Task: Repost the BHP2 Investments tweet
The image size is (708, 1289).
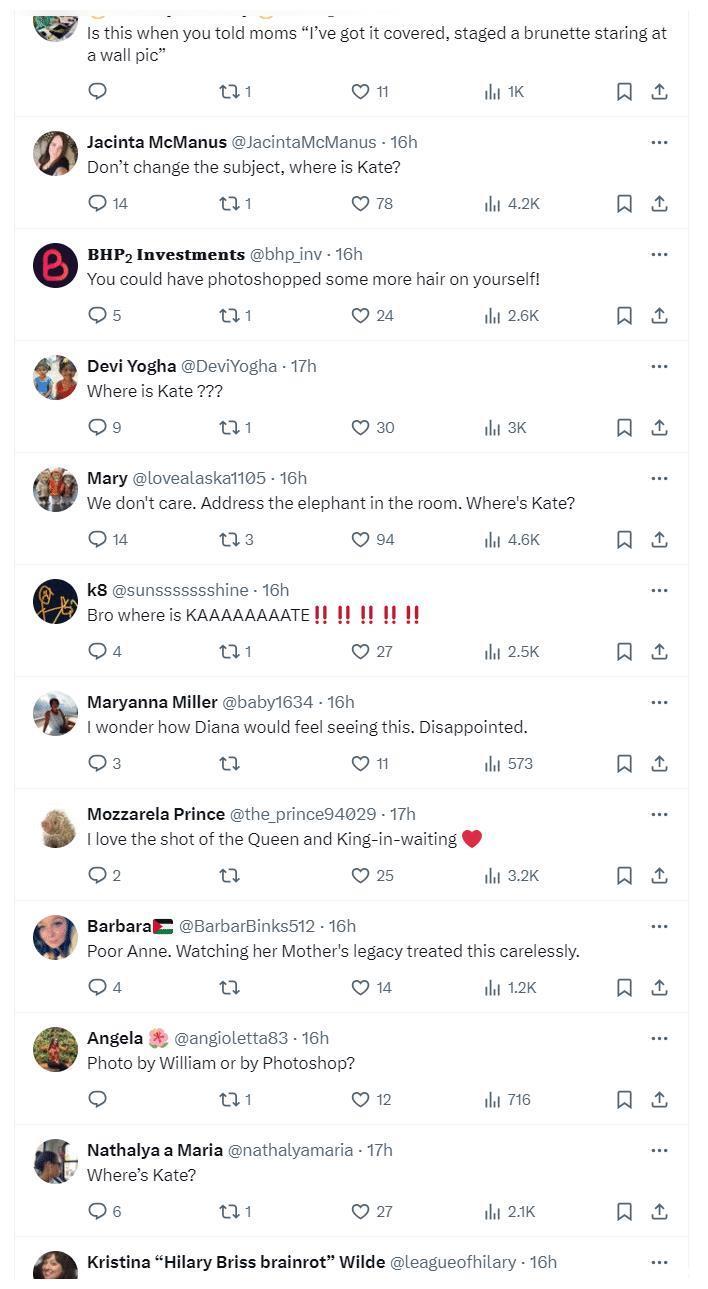Action: pos(230,316)
